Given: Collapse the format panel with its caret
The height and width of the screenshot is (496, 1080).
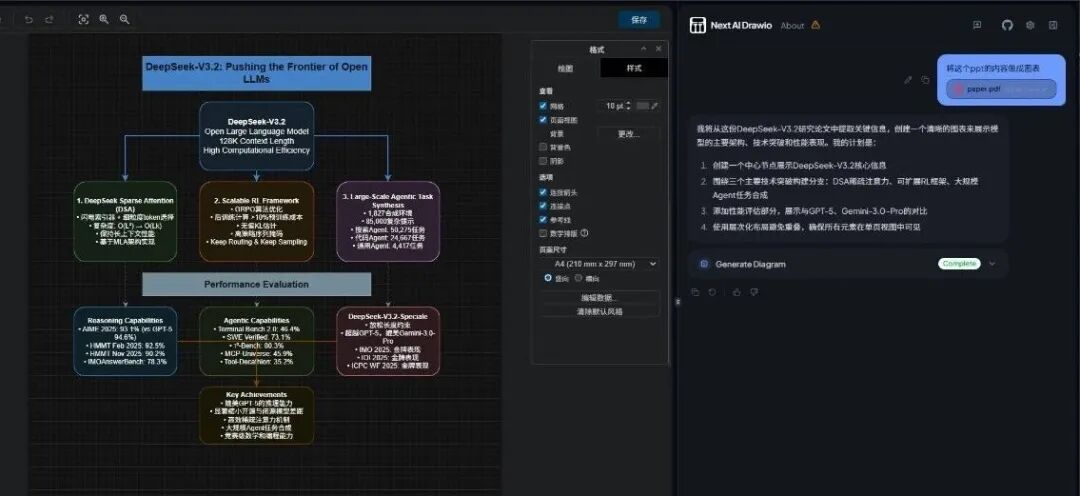Looking at the screenshot, I should pyautogui.click(x=644, y=49).
